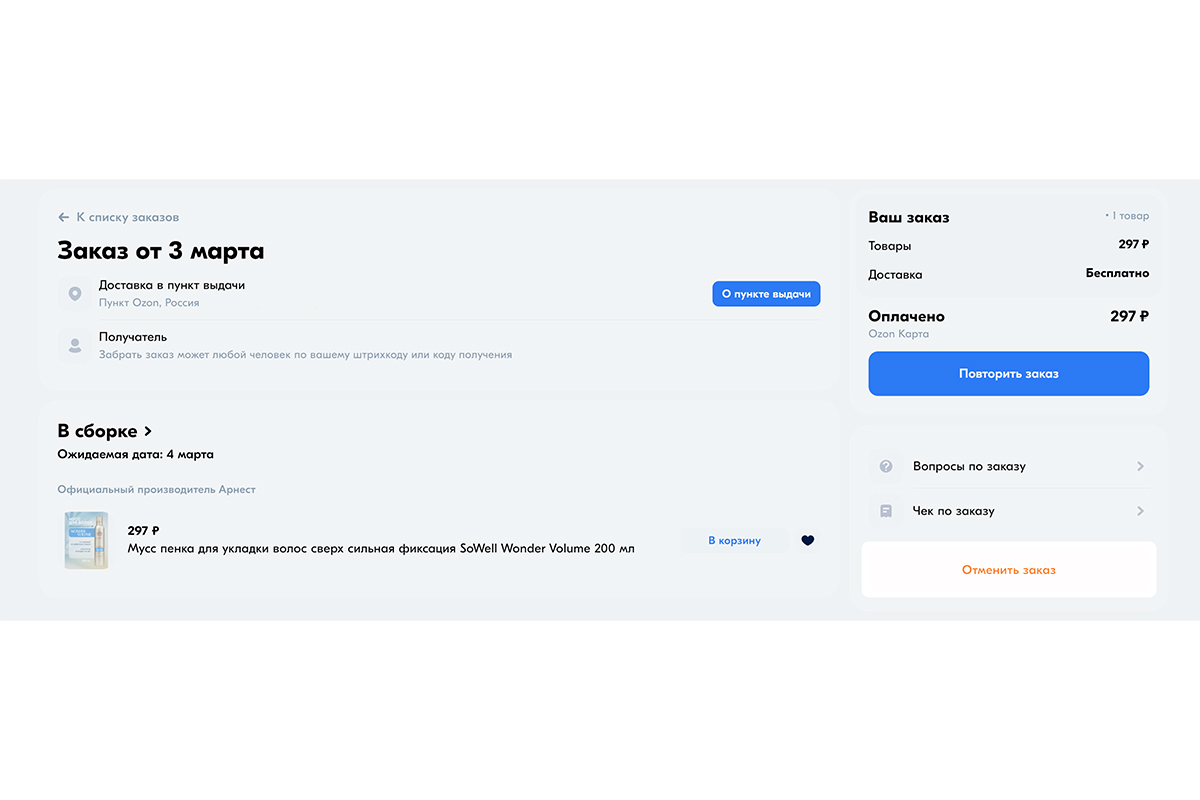This screenshot has height=800, width=1200.
Task: Go back via К списку заказов link
Action: pos(128,217)
